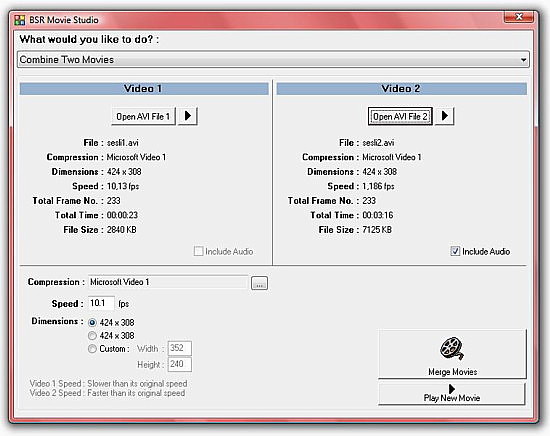550x436 pixels.
Task: Click file name sesli1.avi
Action: pos(122,143)
